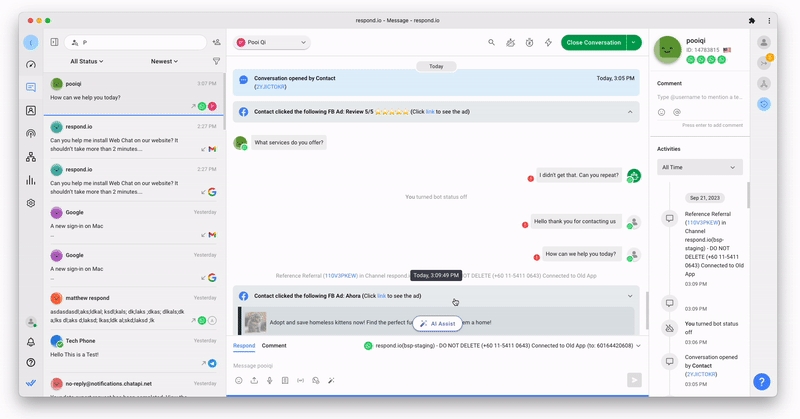The image size is (800, 419).
Task: Open the Newest sort dropdown
Action: [164, 61]
